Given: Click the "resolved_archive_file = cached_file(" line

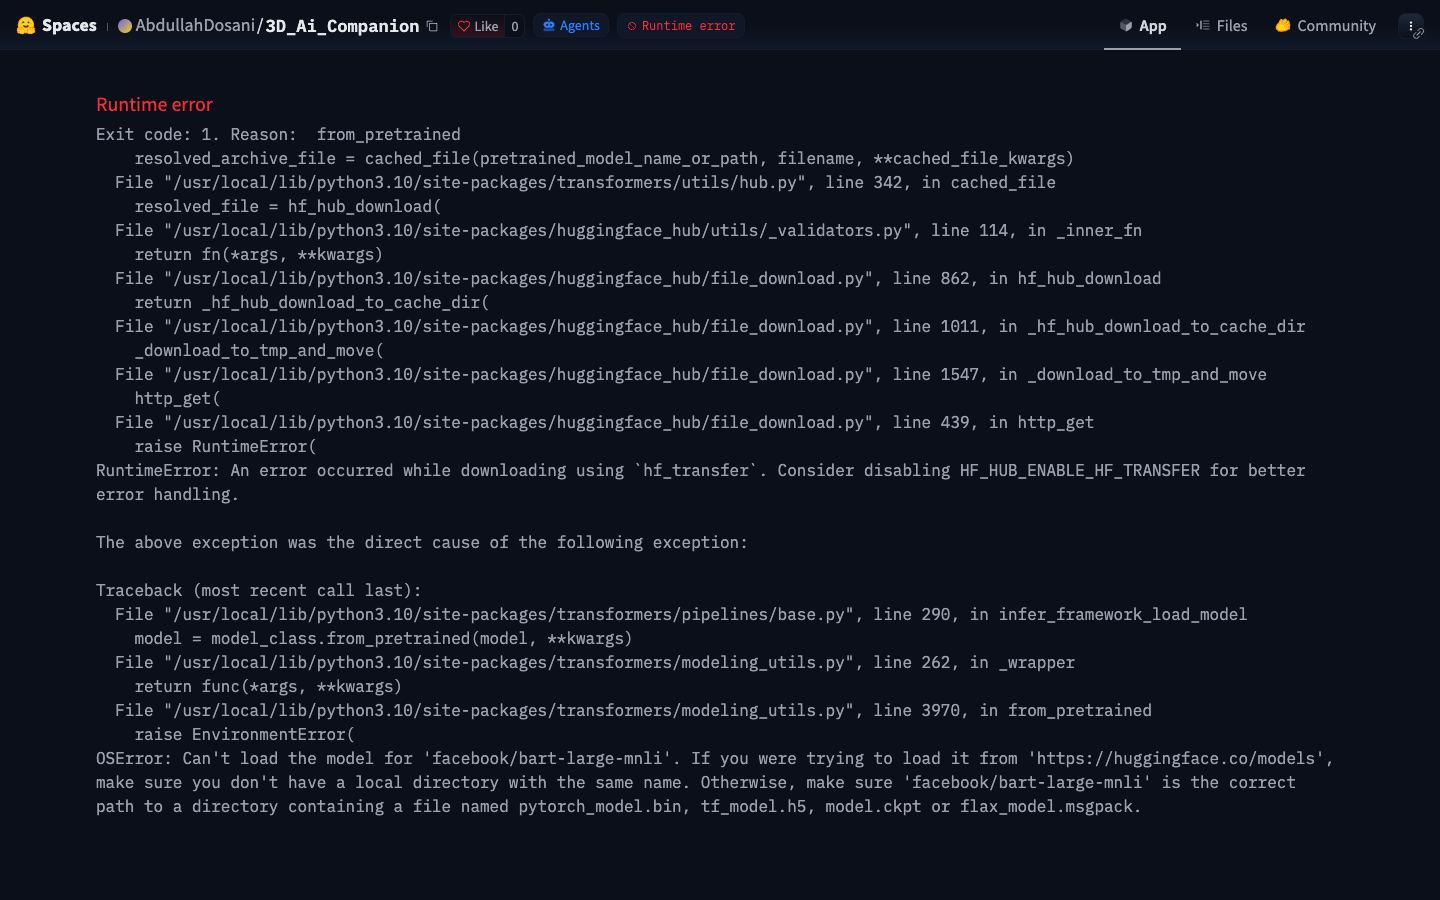Looking at the screenshot, I should pyautogui.click(x=604, y=158).
